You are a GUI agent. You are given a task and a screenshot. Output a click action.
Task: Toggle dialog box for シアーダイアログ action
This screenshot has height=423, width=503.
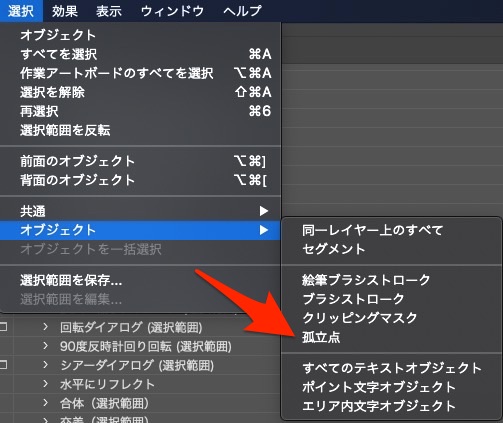pos(3,365)
